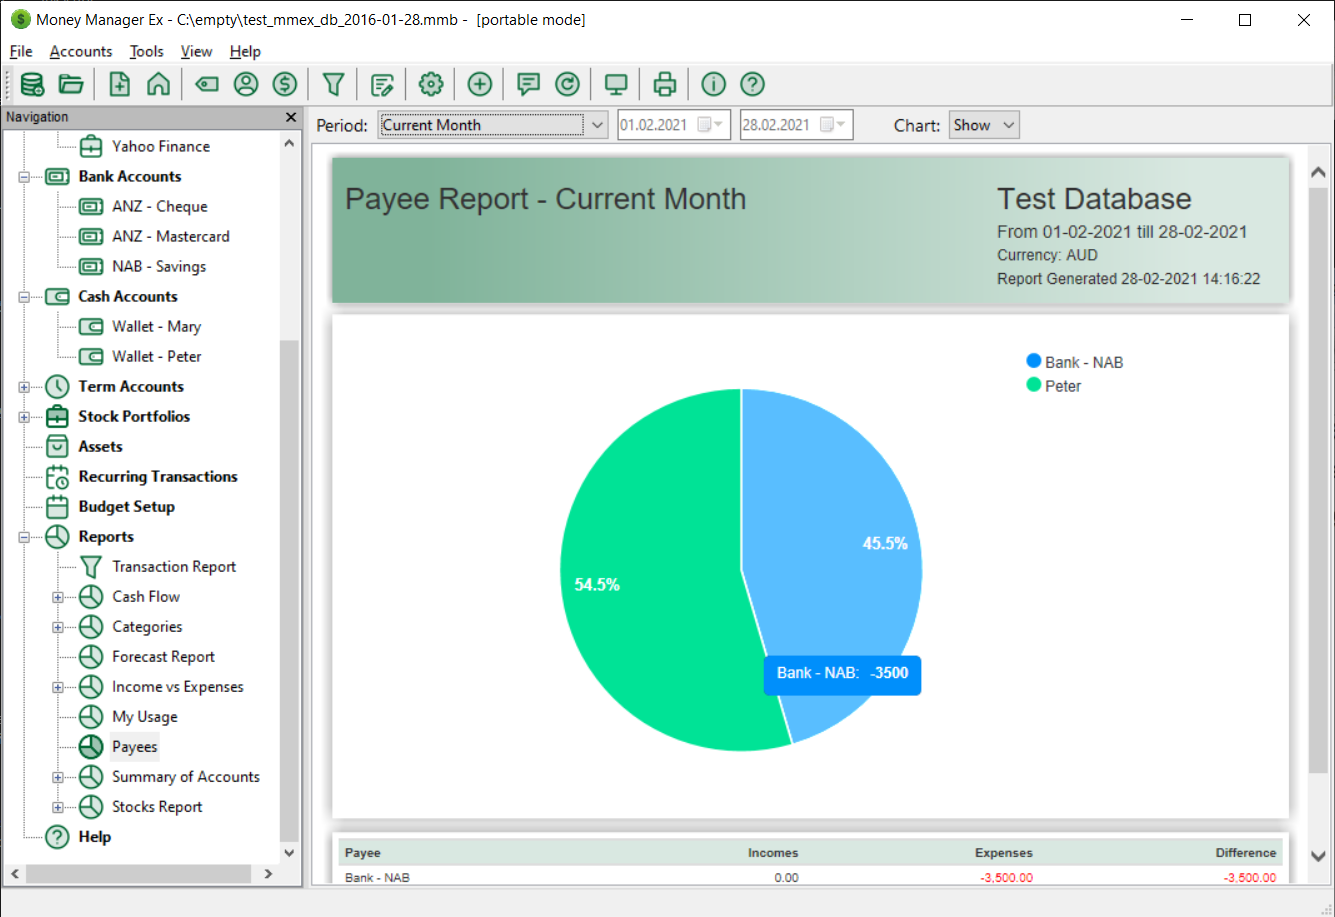This screenshot has height=917, width=1335.
Task: Show or hide the chart via Chart selector
Action: click(x=983, y=124)
